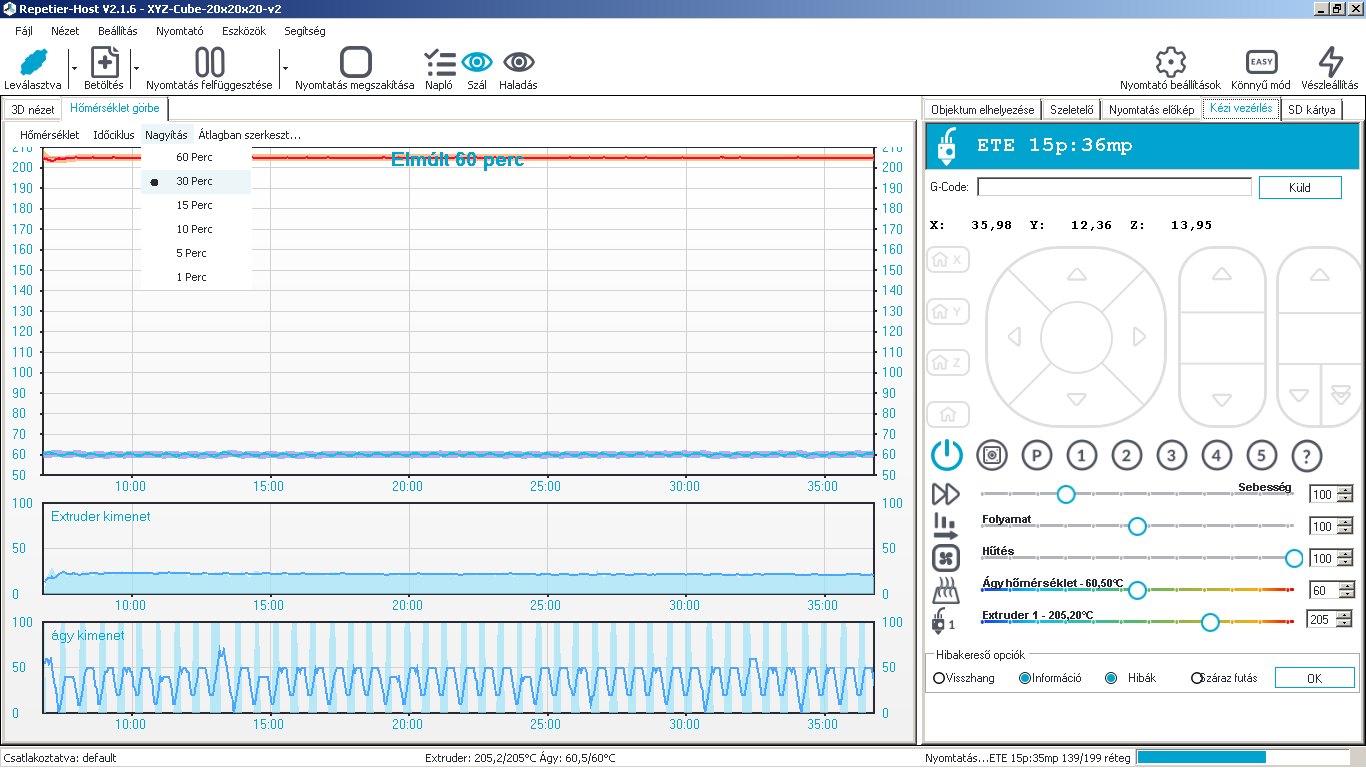Select 15 Perc from zoom menu
Viewport: 1366px width, 768px height.
[194, 205]
